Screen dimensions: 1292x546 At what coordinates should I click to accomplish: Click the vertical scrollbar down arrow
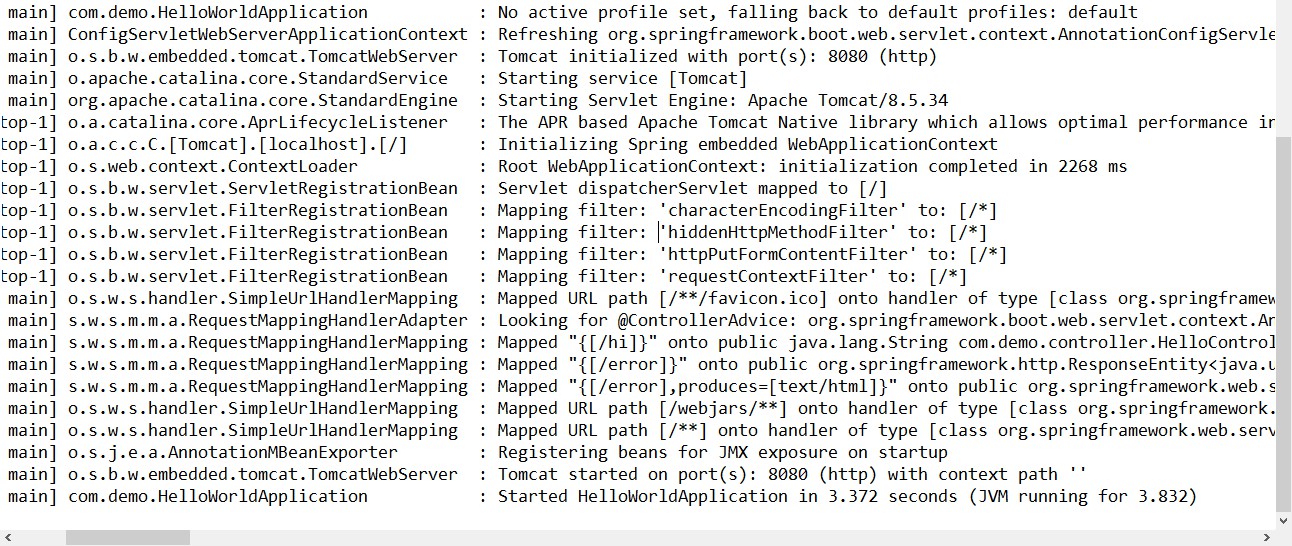point(1284,519)
